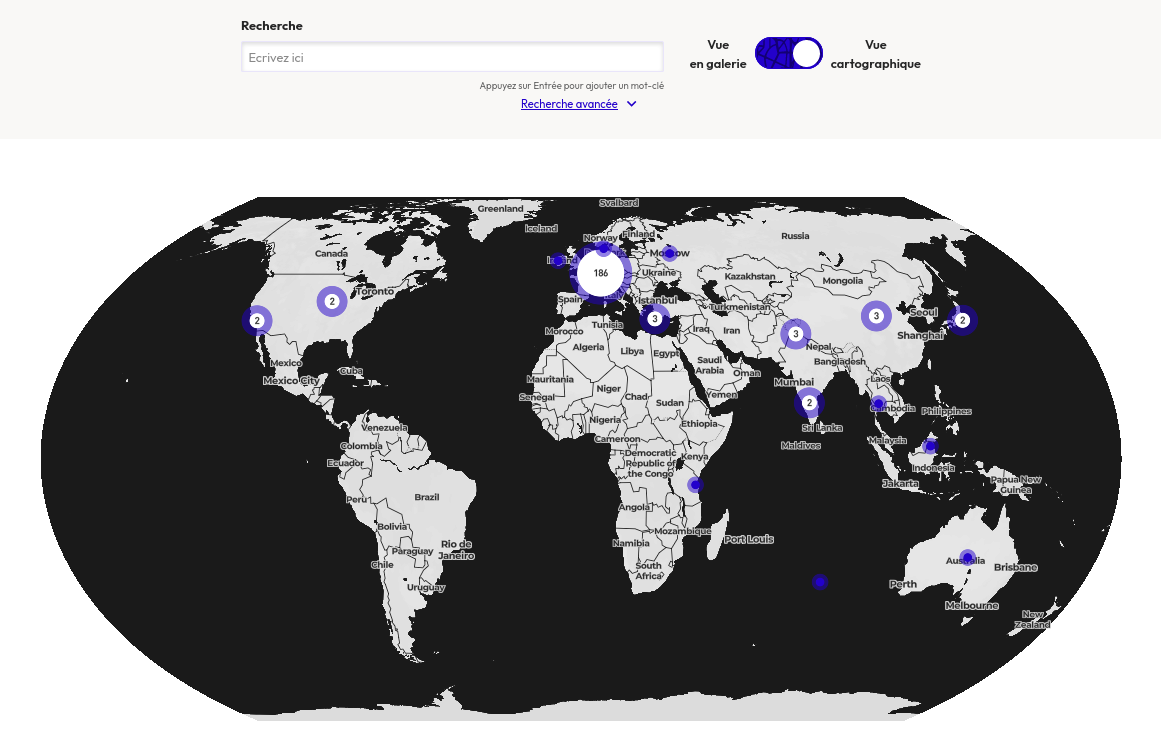
Task: Select the cluster of 3 north of Nepal
Action: pyautogui.click(x=795, y=333)
